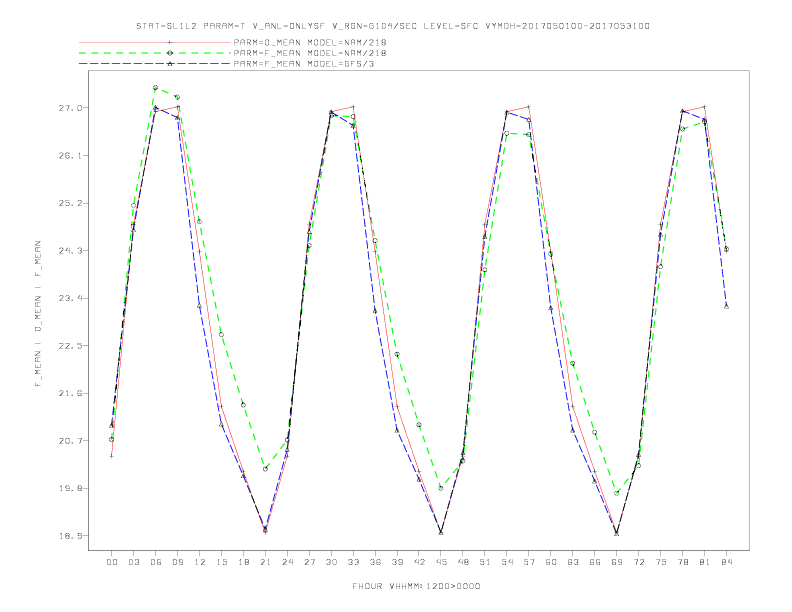Click x-axis tick label '84'
The image size is (792, 612).
726,562
